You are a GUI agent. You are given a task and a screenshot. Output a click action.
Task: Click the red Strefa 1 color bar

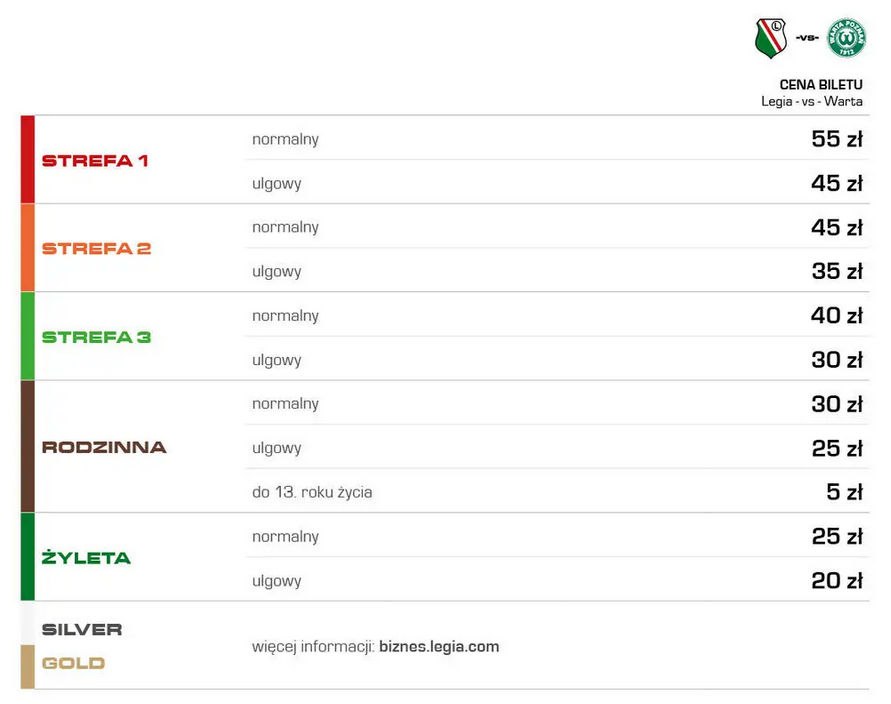[27, 160]
